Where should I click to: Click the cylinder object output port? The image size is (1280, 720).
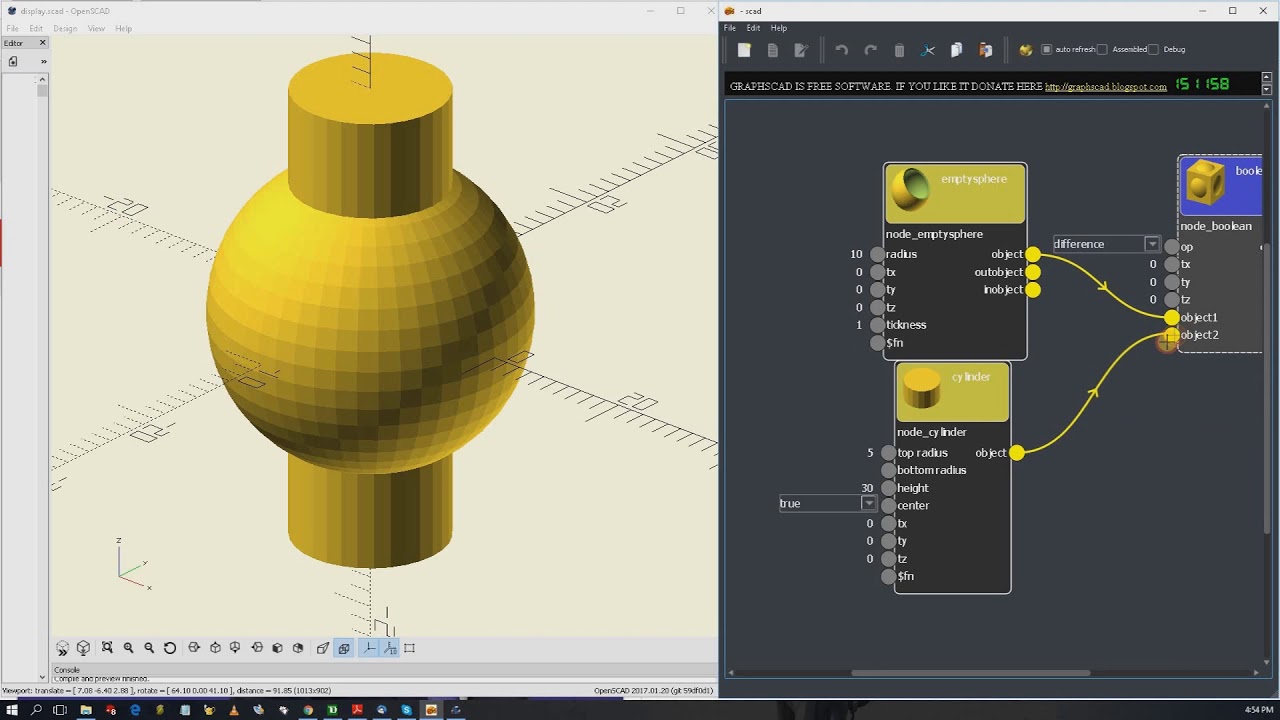coord(1017,453)
